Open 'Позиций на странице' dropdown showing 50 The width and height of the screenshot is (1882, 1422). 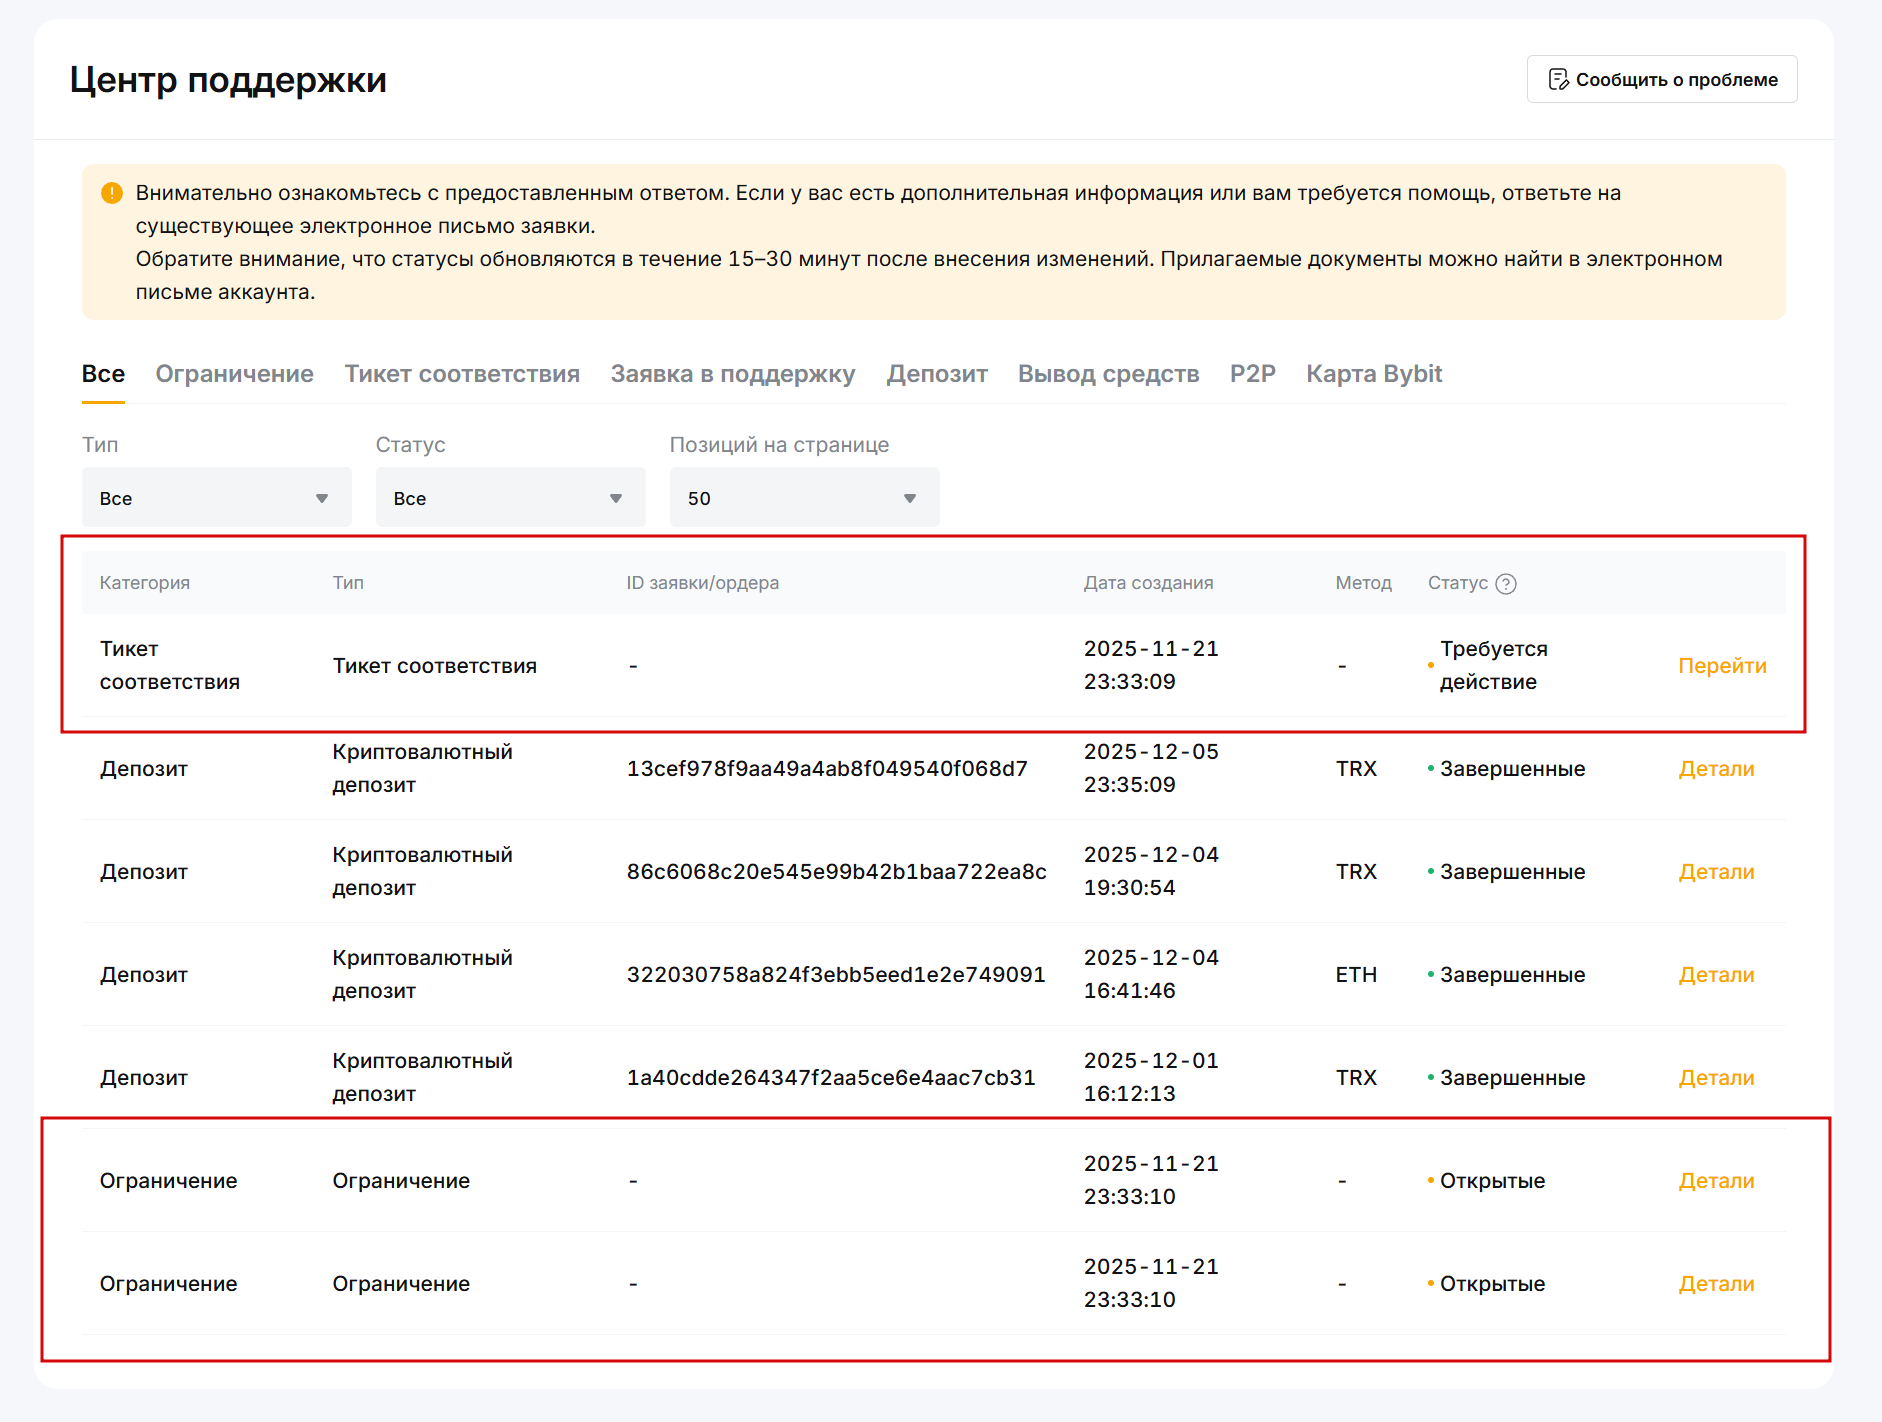coord(805,497)
